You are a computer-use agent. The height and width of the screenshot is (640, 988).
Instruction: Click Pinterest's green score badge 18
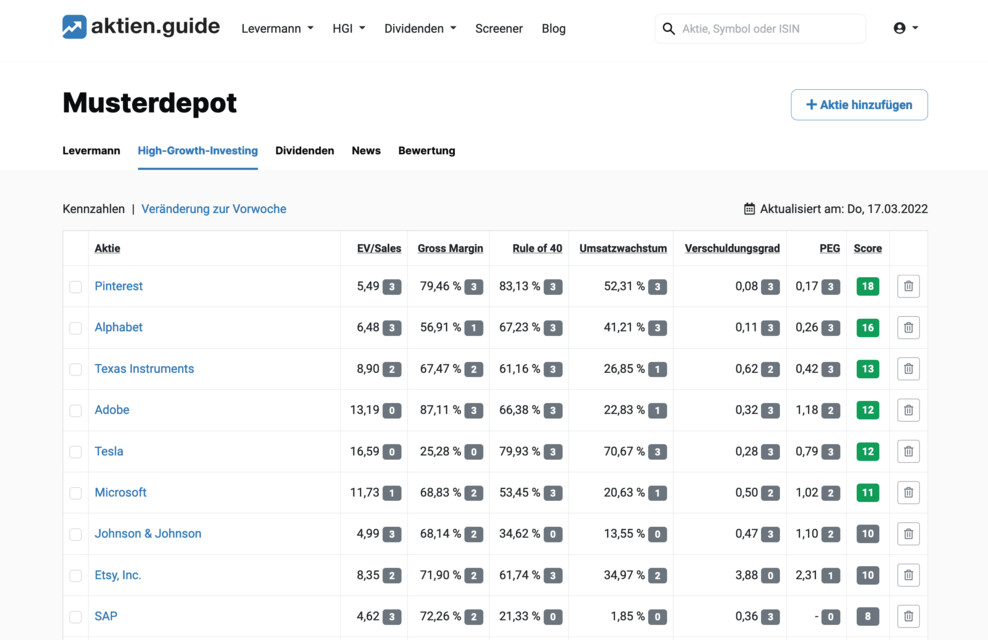[x=868, y=287]
